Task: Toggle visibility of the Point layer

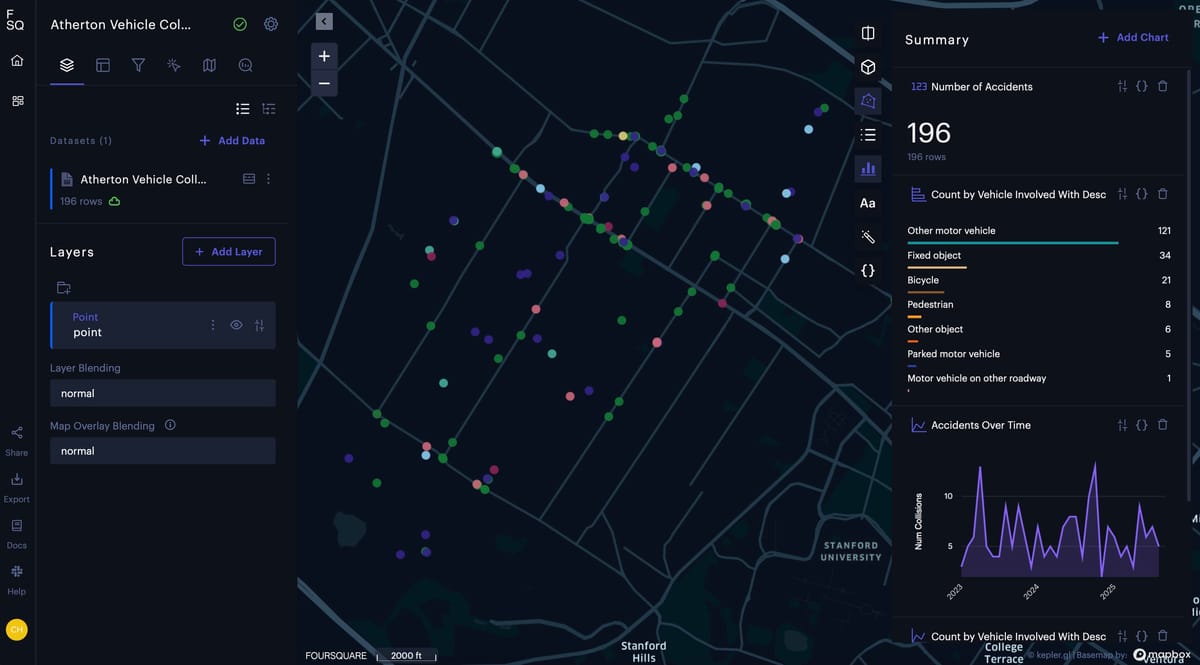Action: [x=236, y=325]
